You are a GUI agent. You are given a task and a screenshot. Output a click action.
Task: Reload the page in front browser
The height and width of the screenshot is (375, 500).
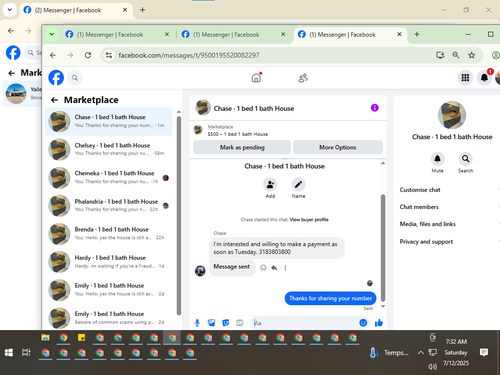88,55
